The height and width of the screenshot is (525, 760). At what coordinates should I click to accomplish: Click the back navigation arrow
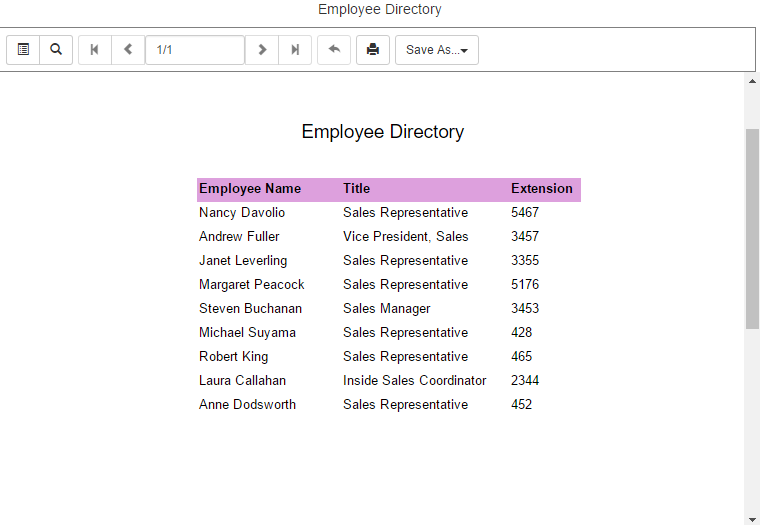click(x=334, y=49)
